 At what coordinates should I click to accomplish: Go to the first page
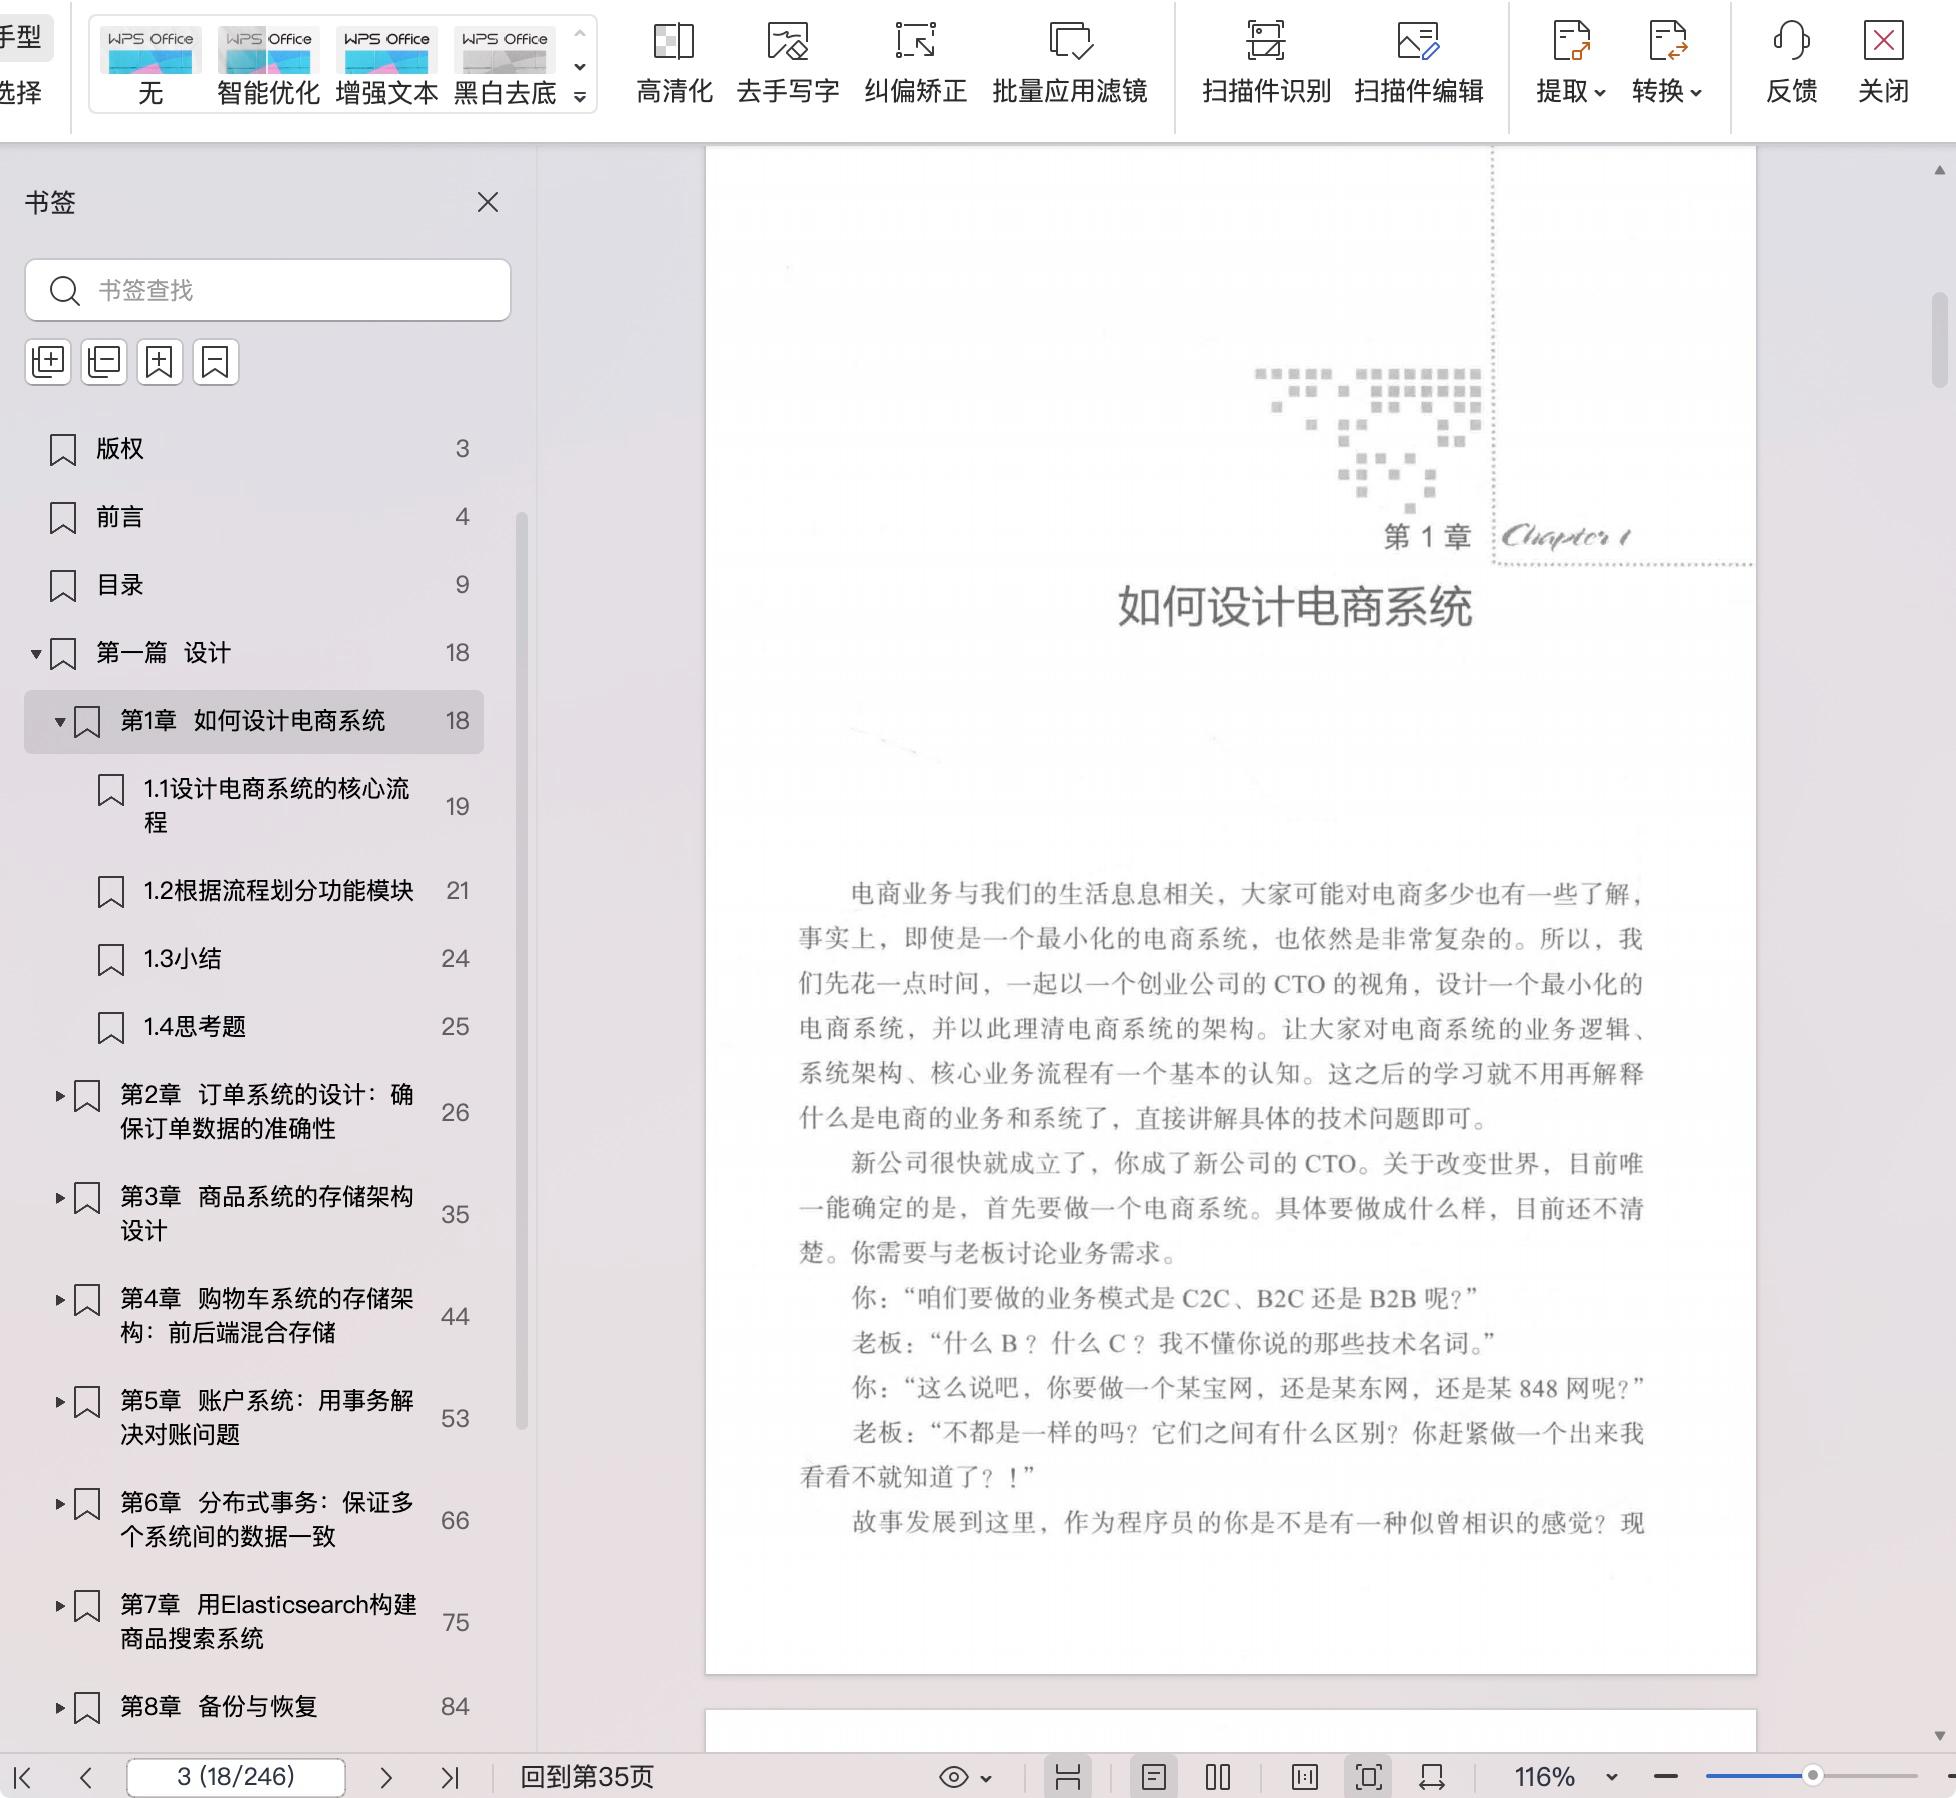click(24, 1777)
